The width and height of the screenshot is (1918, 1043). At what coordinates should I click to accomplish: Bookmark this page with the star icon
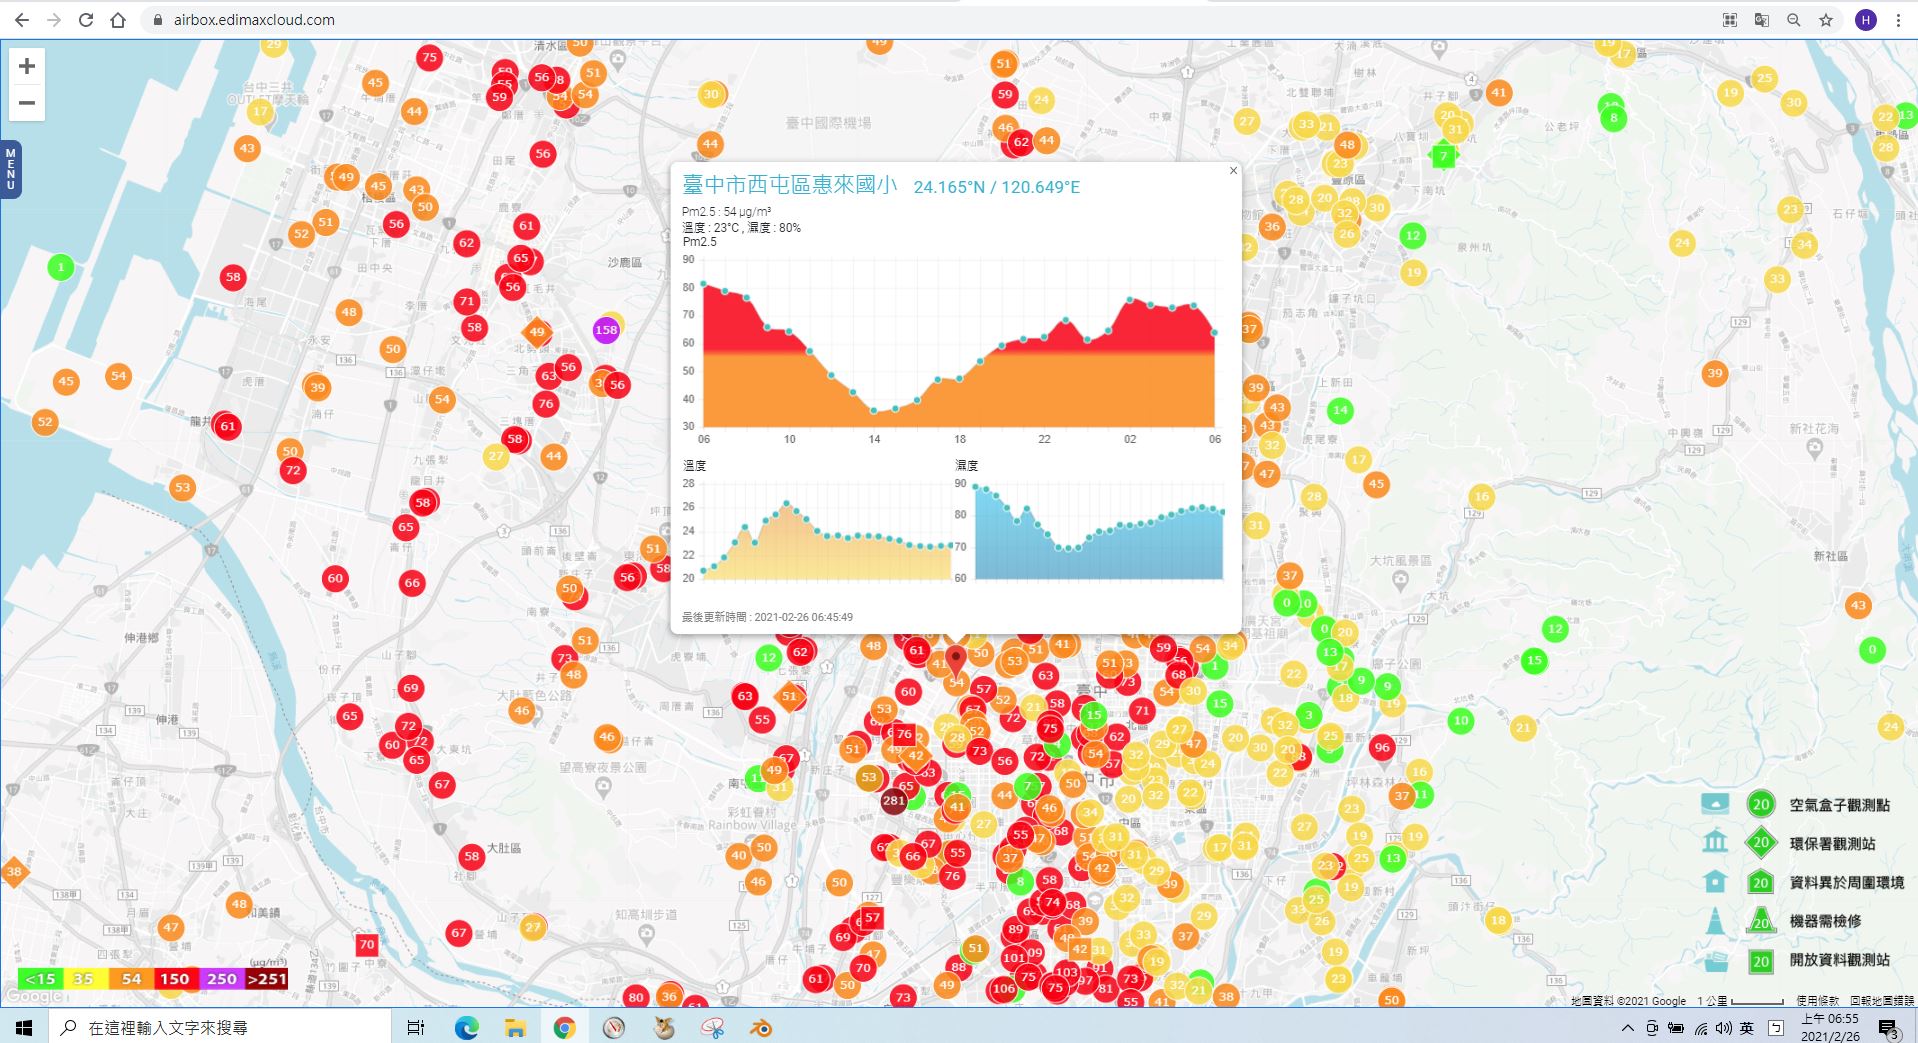coord(1826,20)
